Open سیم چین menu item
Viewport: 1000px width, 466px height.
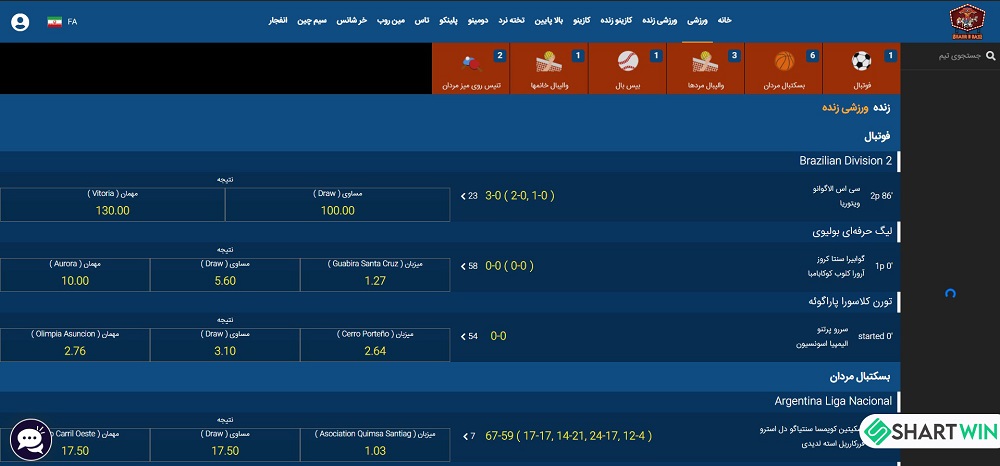pos(312,20)
